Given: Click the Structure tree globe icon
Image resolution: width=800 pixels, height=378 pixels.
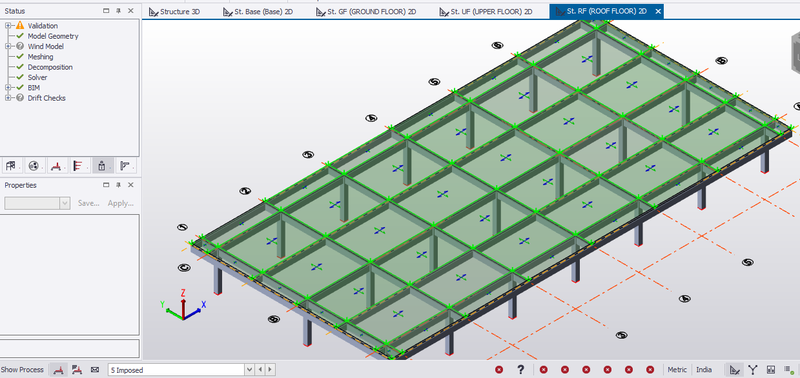Looking at the screenshot, I should coord(34,166).
